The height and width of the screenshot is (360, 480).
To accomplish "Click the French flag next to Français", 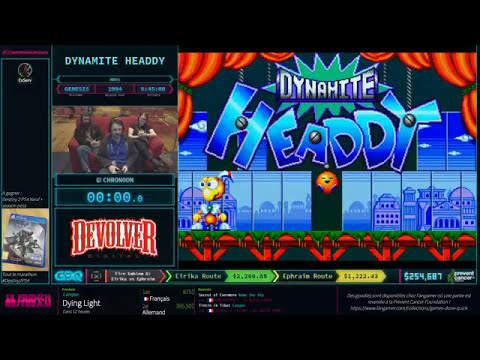I will (146, 299).
